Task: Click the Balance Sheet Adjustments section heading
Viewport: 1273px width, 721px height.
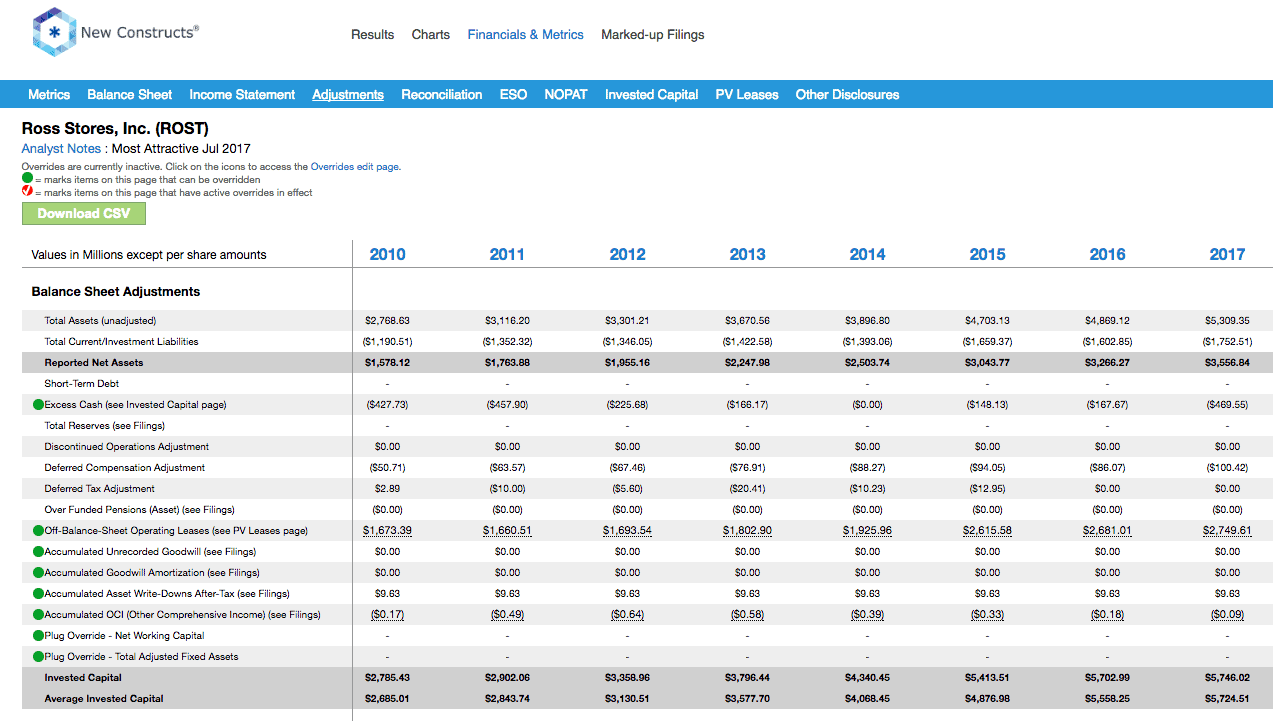Action: point(116,292)
